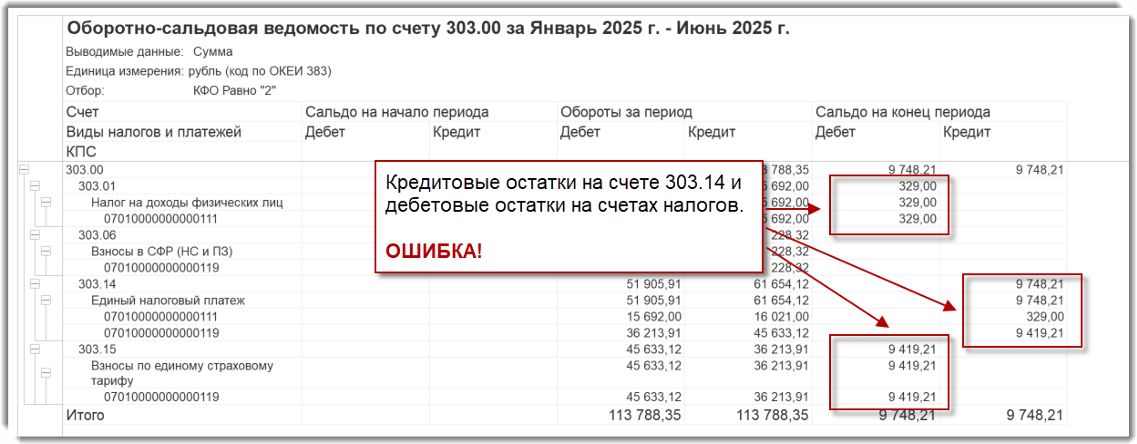The image size is (1137, 444).
Task: Click the Обороты за период header
Action: pos(626,112)
